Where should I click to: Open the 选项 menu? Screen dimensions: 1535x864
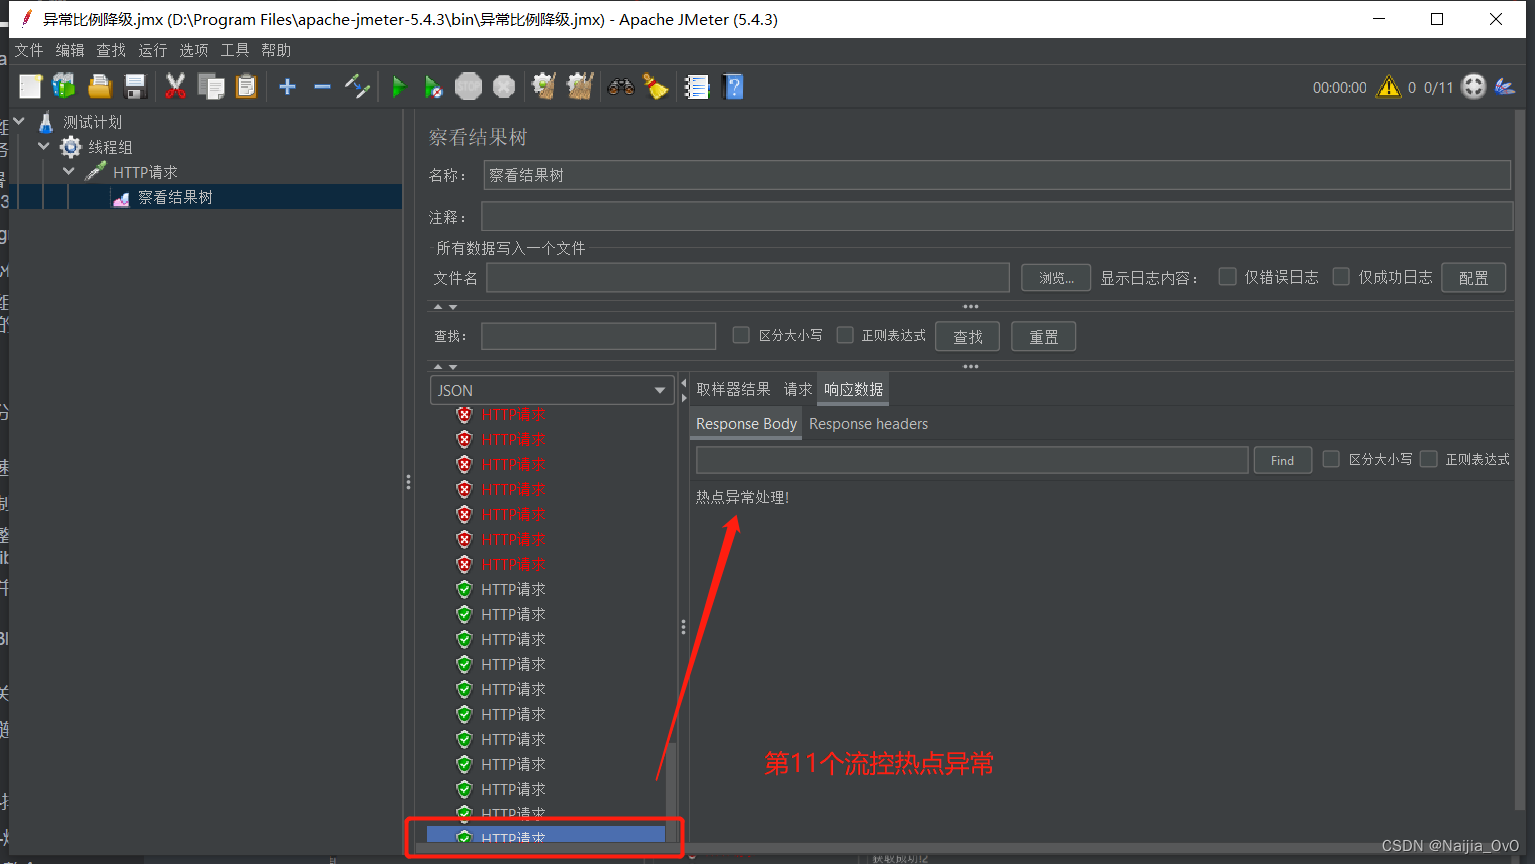[x=194, y=50]
